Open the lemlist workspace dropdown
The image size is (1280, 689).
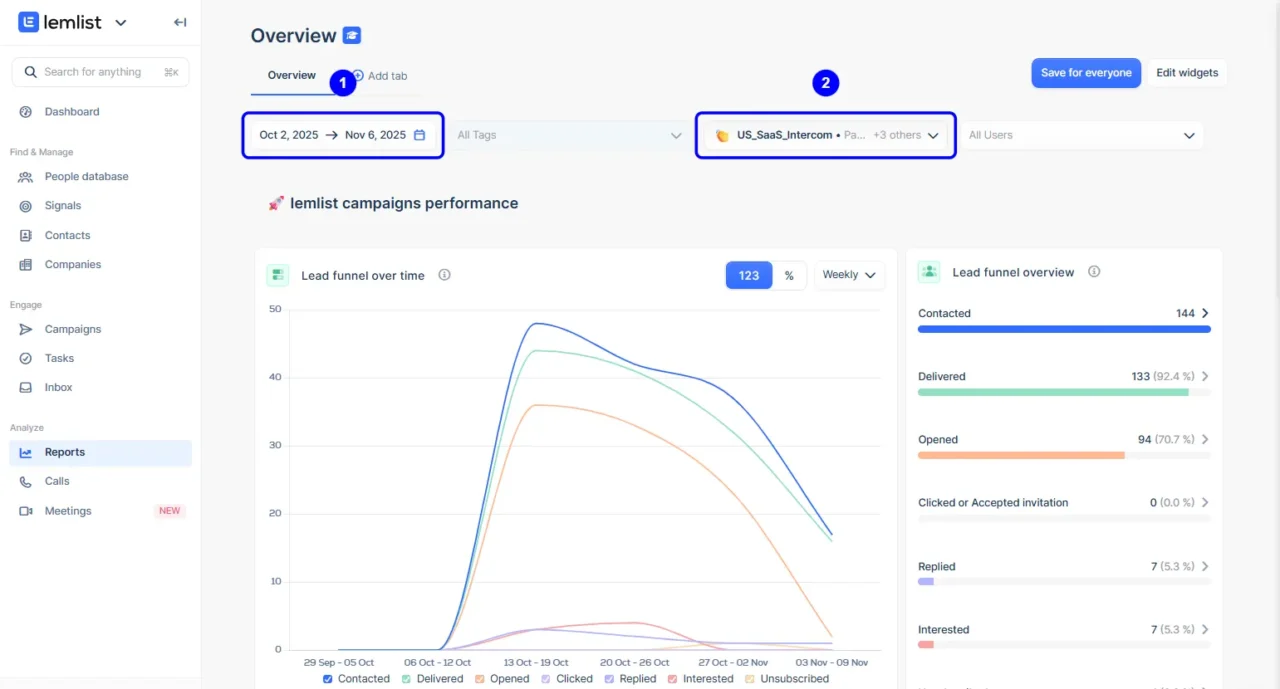point(121,22)
